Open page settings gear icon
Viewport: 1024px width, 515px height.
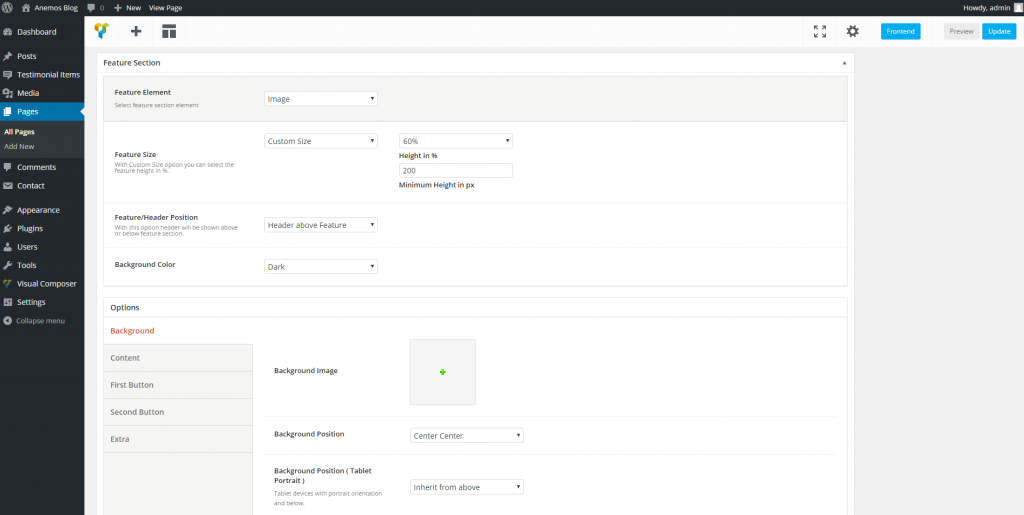click(852, 31)
